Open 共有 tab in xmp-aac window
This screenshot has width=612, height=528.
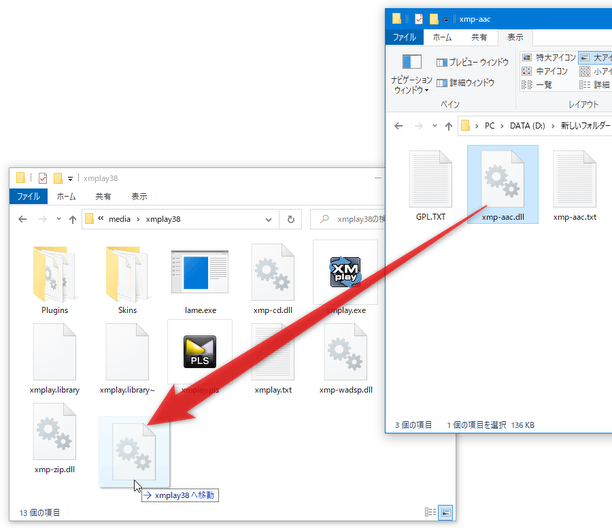479,37
